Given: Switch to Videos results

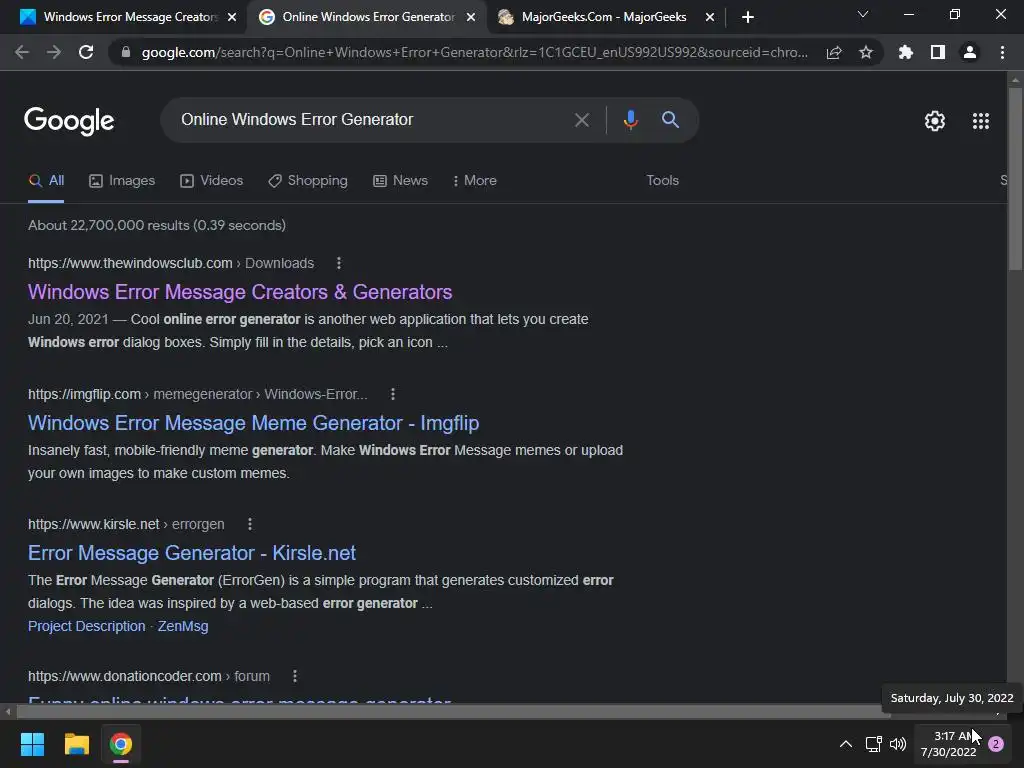Looking at the screenshot, I should point(212,180).
